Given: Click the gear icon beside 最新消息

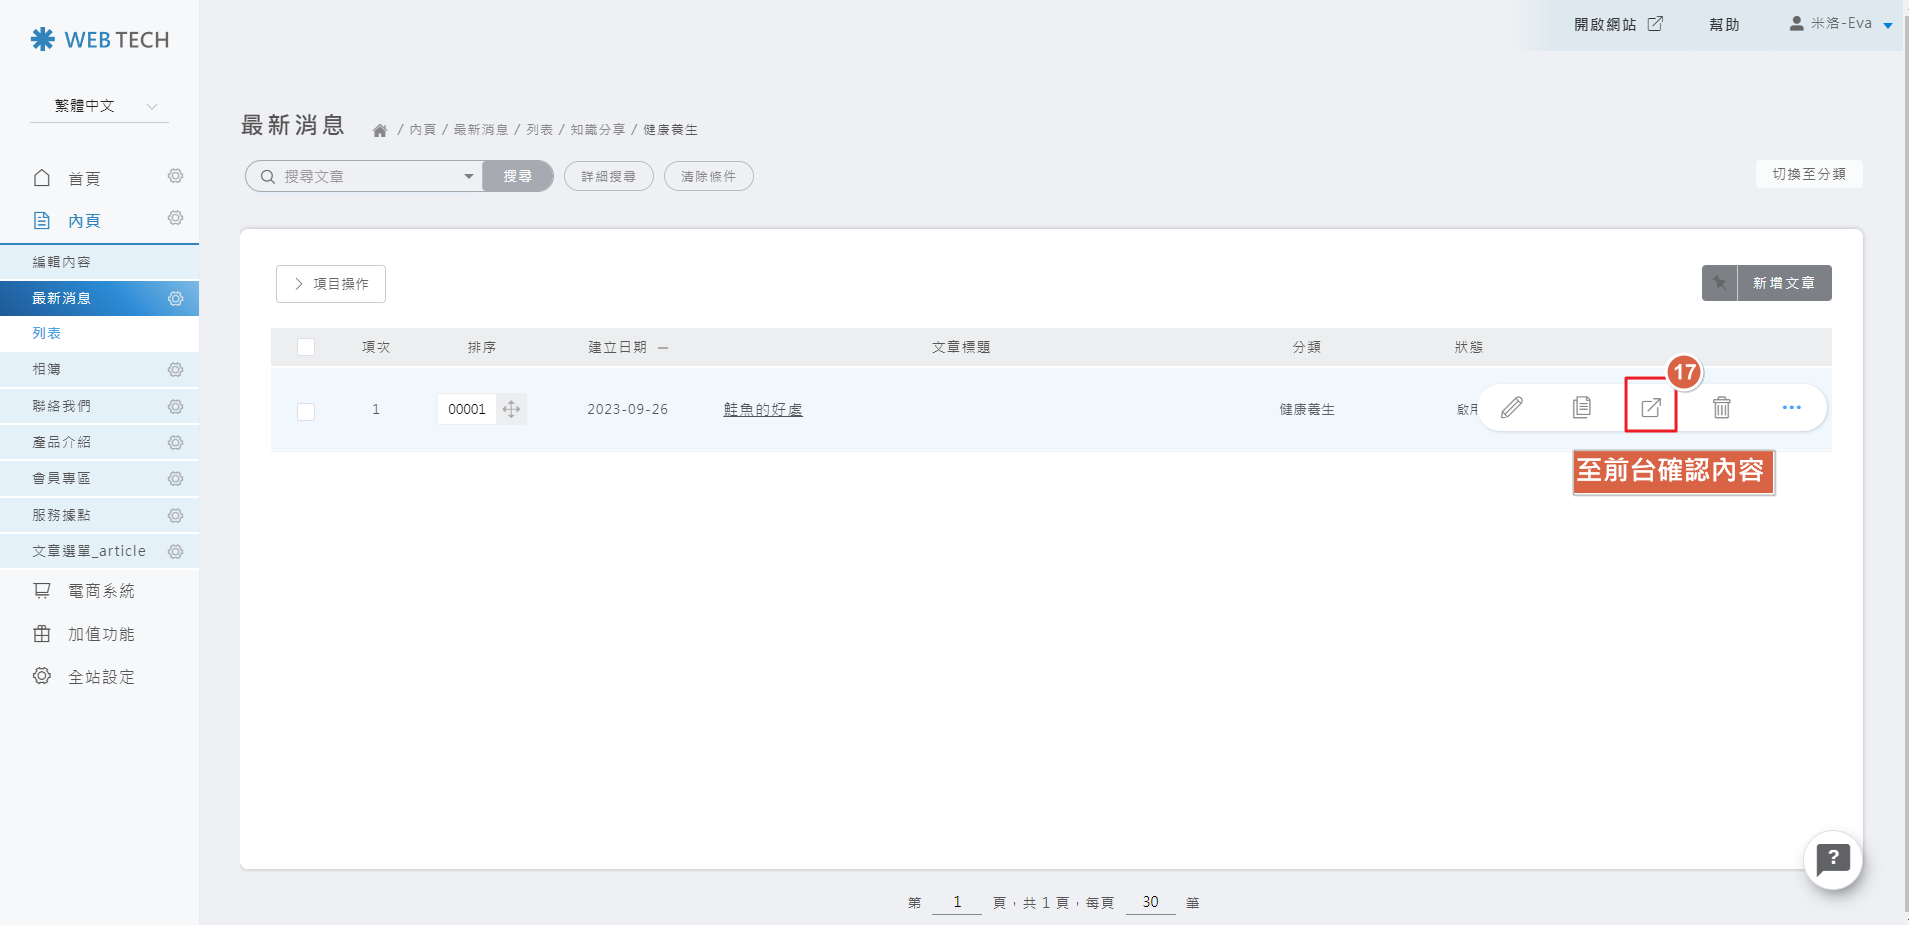Looking at the screenshot, I should click(x=176, y=298).
